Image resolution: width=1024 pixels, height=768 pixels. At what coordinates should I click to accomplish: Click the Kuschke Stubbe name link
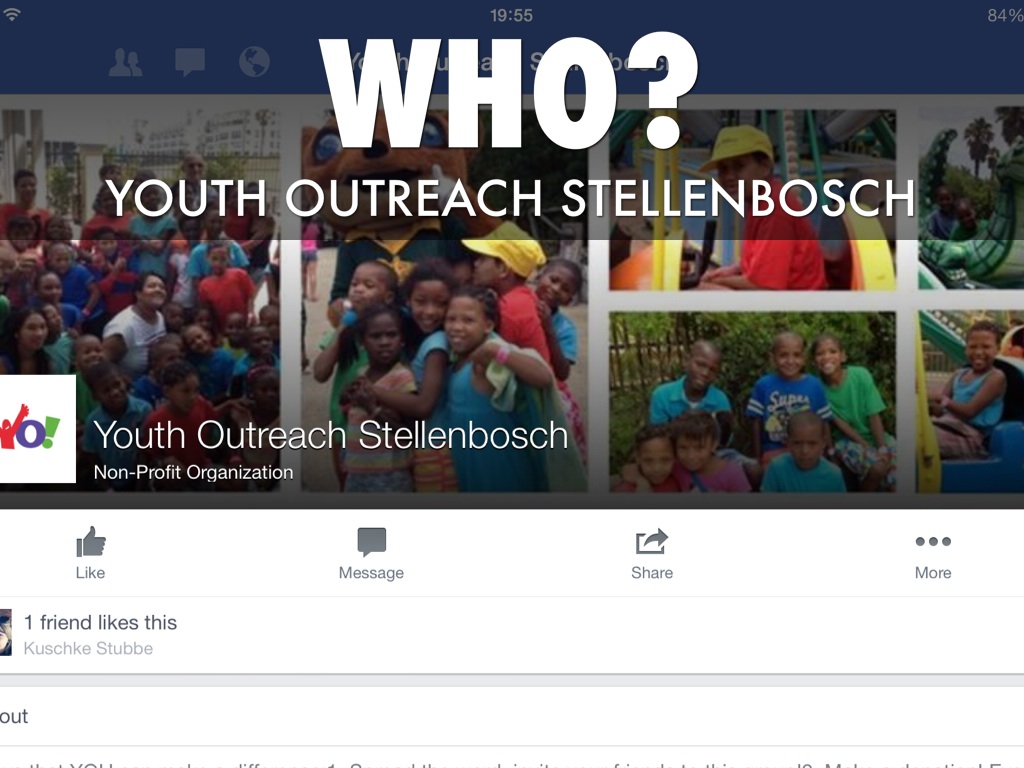(x=88, y=648)
